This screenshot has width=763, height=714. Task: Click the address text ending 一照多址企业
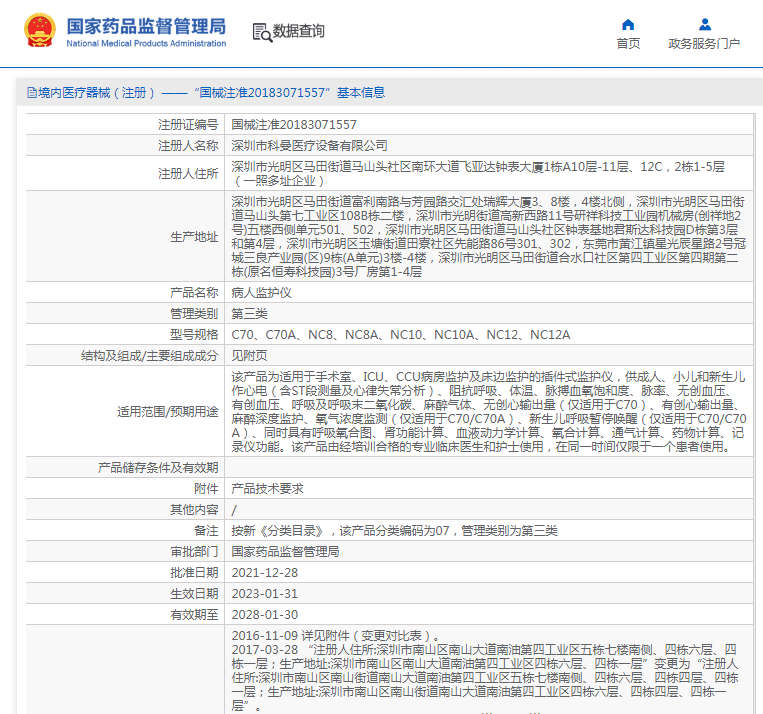click(x=478, y=174)
